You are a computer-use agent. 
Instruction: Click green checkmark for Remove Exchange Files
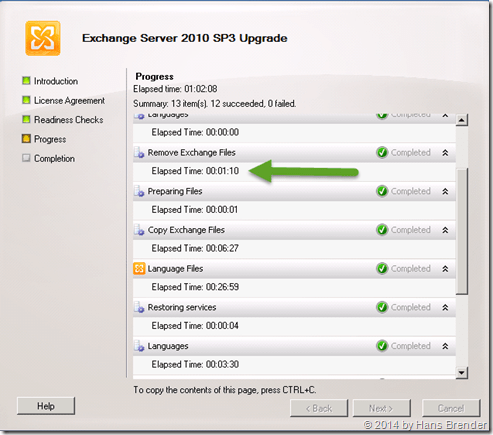tap(382, 153)
